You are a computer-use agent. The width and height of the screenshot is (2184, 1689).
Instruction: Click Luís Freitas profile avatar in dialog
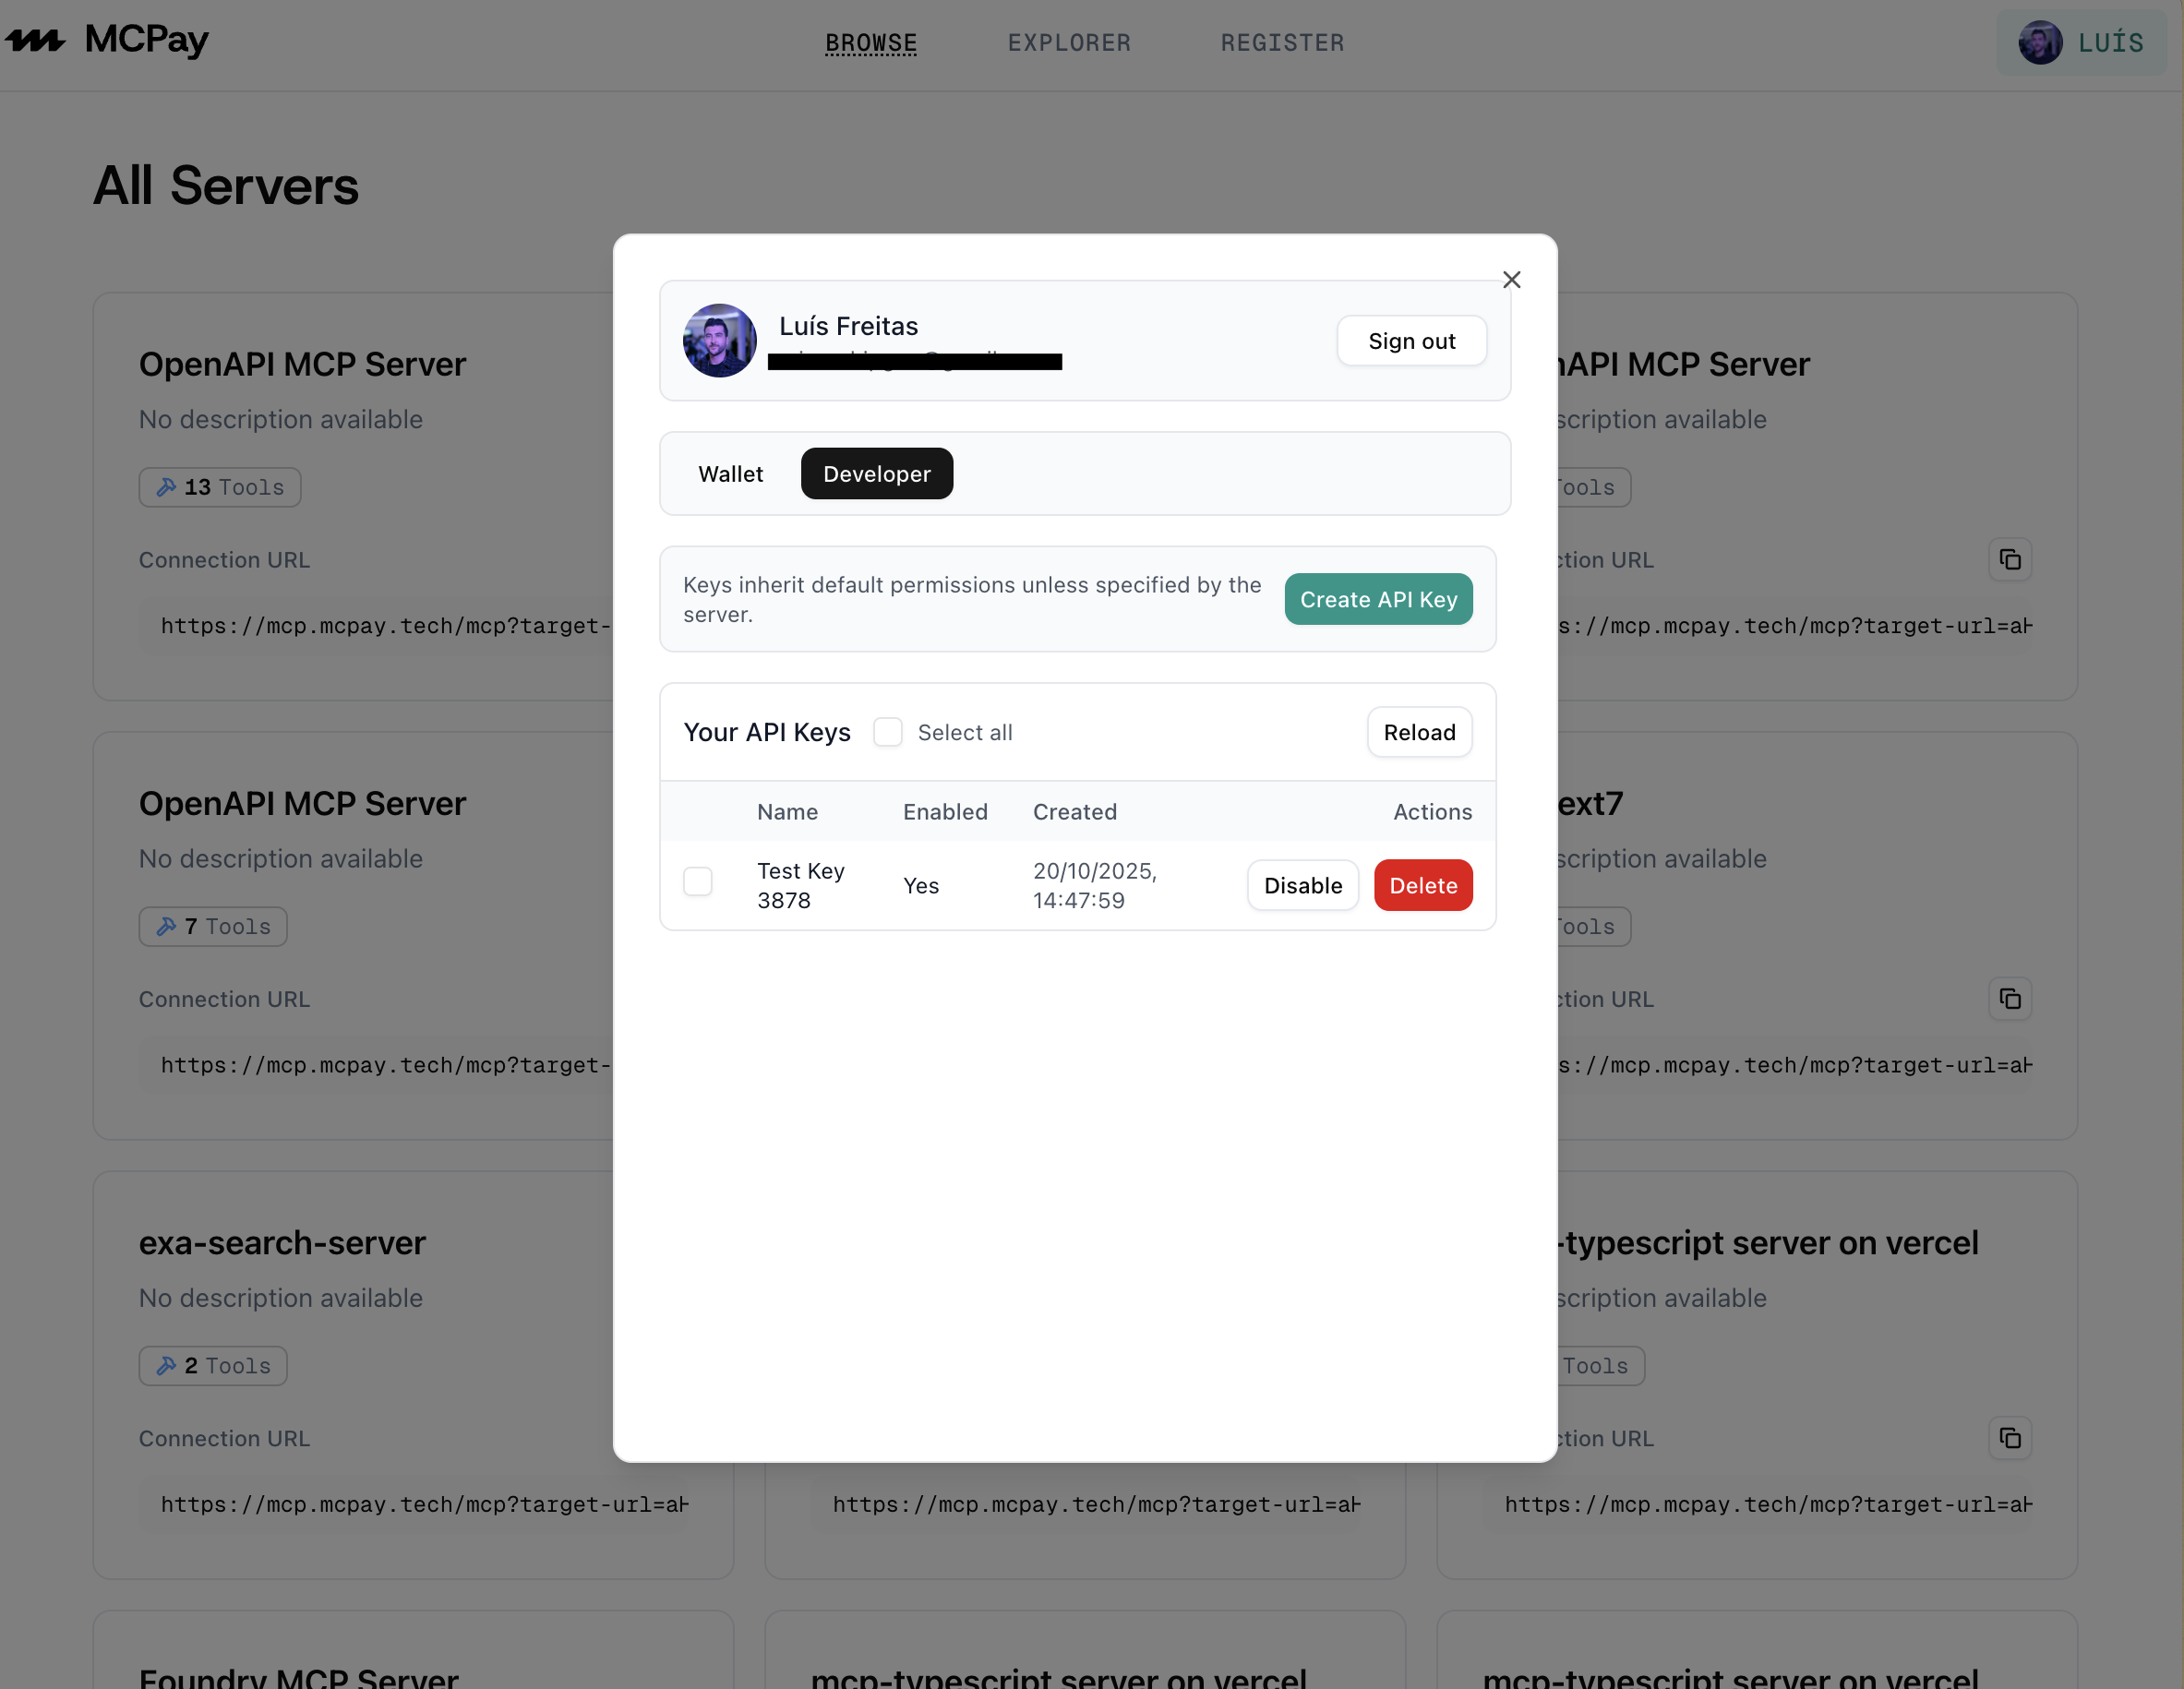pyautogui.click(x=719, y=341)
